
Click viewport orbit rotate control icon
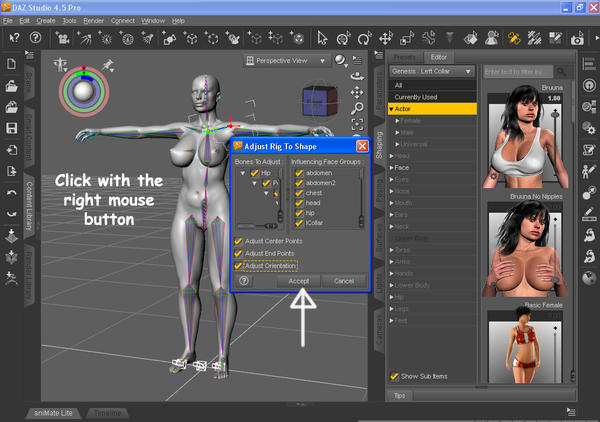(x=357, y=76)
